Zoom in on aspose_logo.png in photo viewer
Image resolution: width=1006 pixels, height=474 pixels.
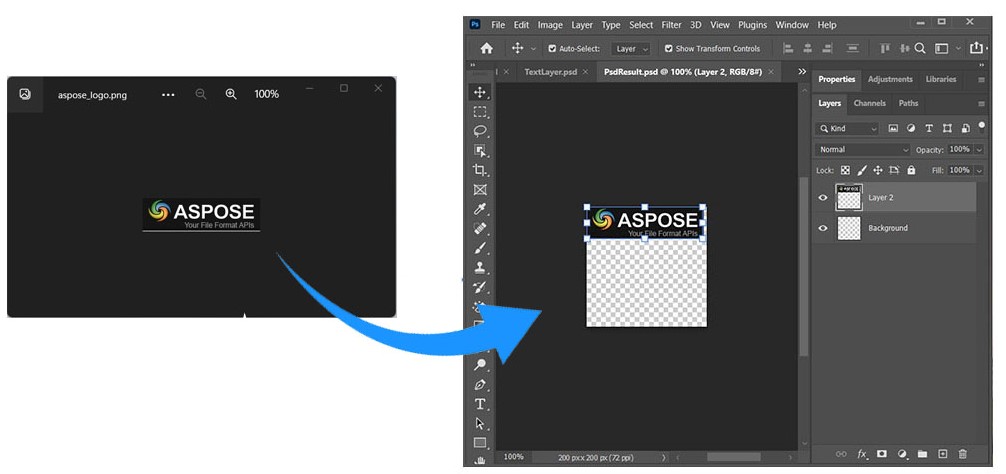click(x=231, y=94)
